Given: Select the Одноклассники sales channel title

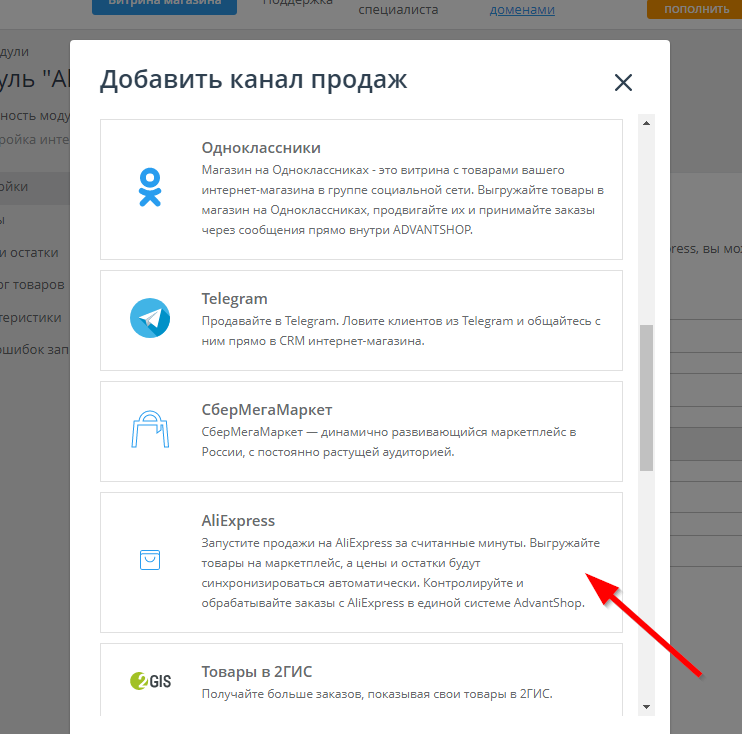Looking at the screenshot, I should [261, 148].
